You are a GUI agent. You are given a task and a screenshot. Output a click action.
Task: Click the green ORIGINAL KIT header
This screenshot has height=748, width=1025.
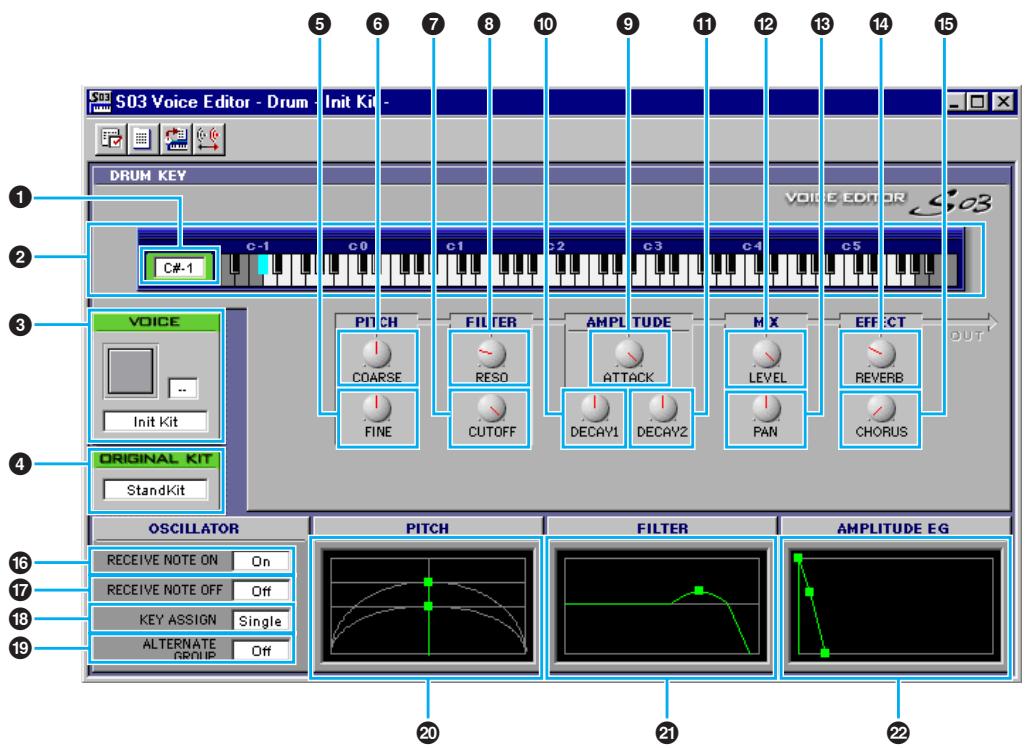click(156, 459)
